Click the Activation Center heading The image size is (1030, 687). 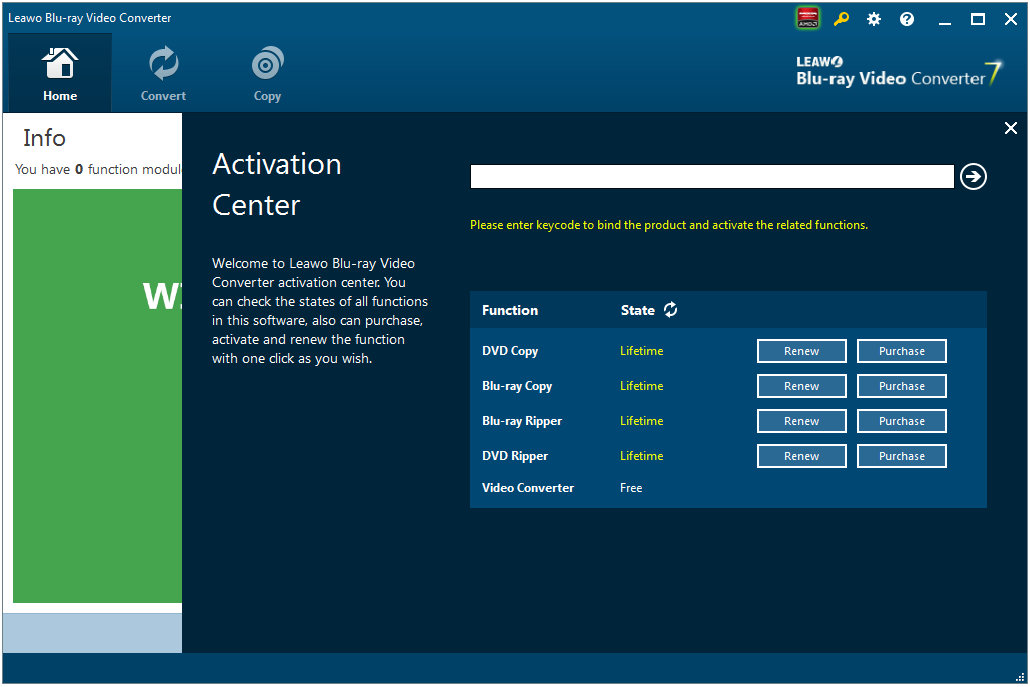tap(277, 185)
